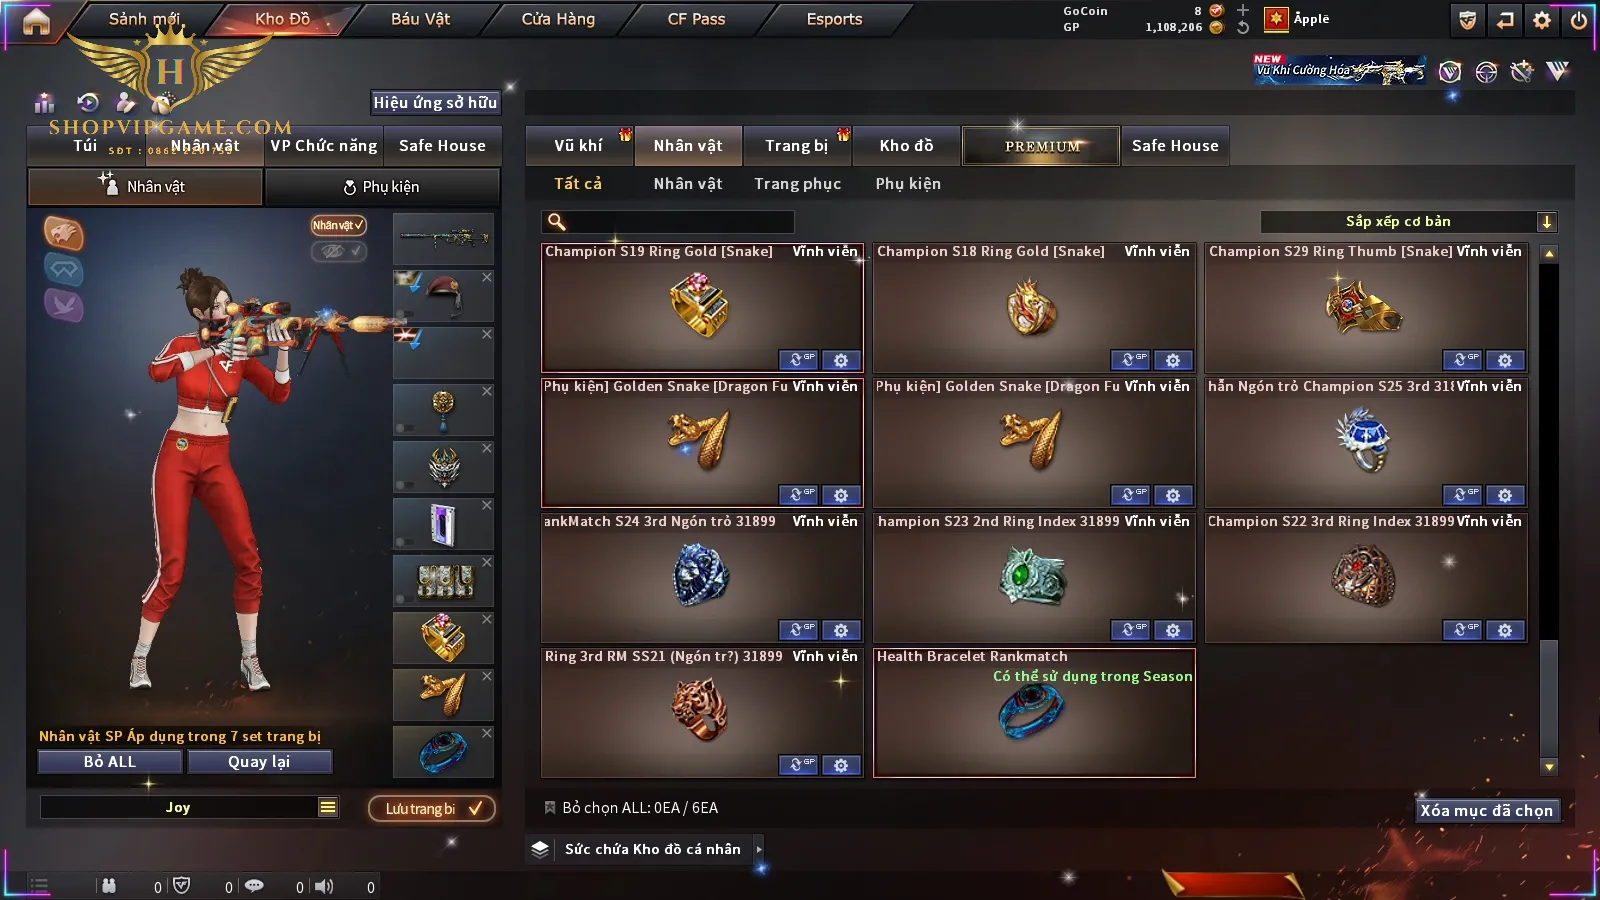1600x900 pixels.
Task: Click the shield icon in bottom status bar
Action: [x=181, y=885]
